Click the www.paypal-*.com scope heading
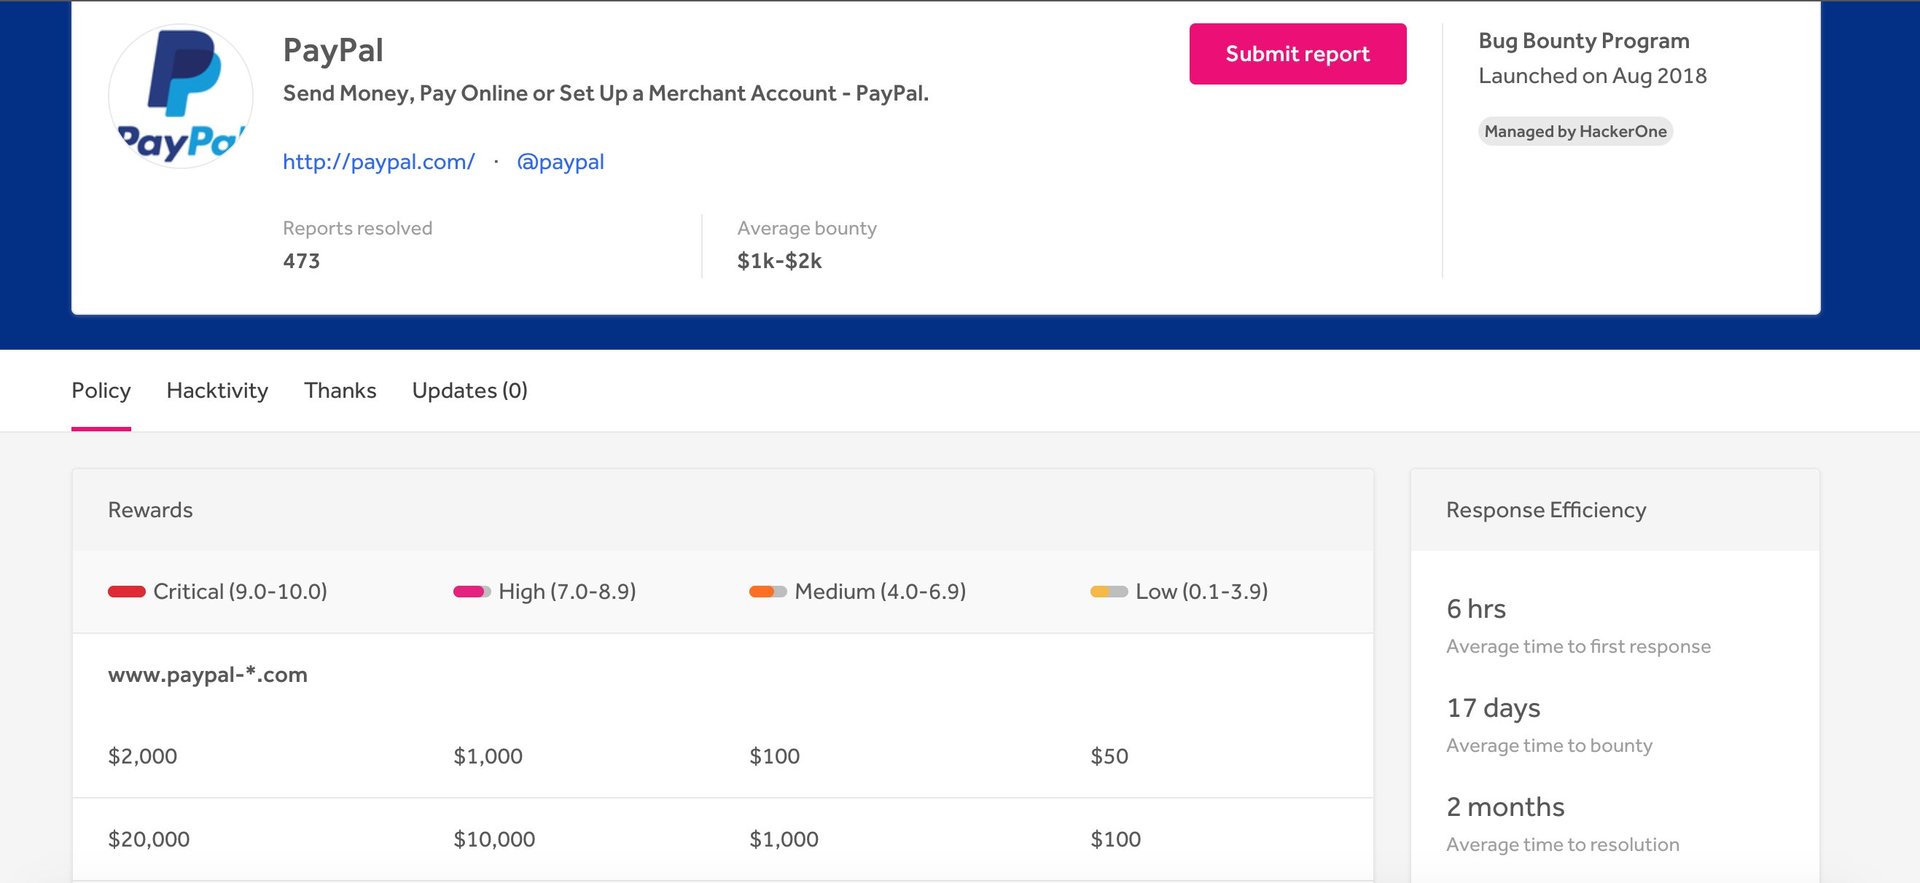 [208, 675]
